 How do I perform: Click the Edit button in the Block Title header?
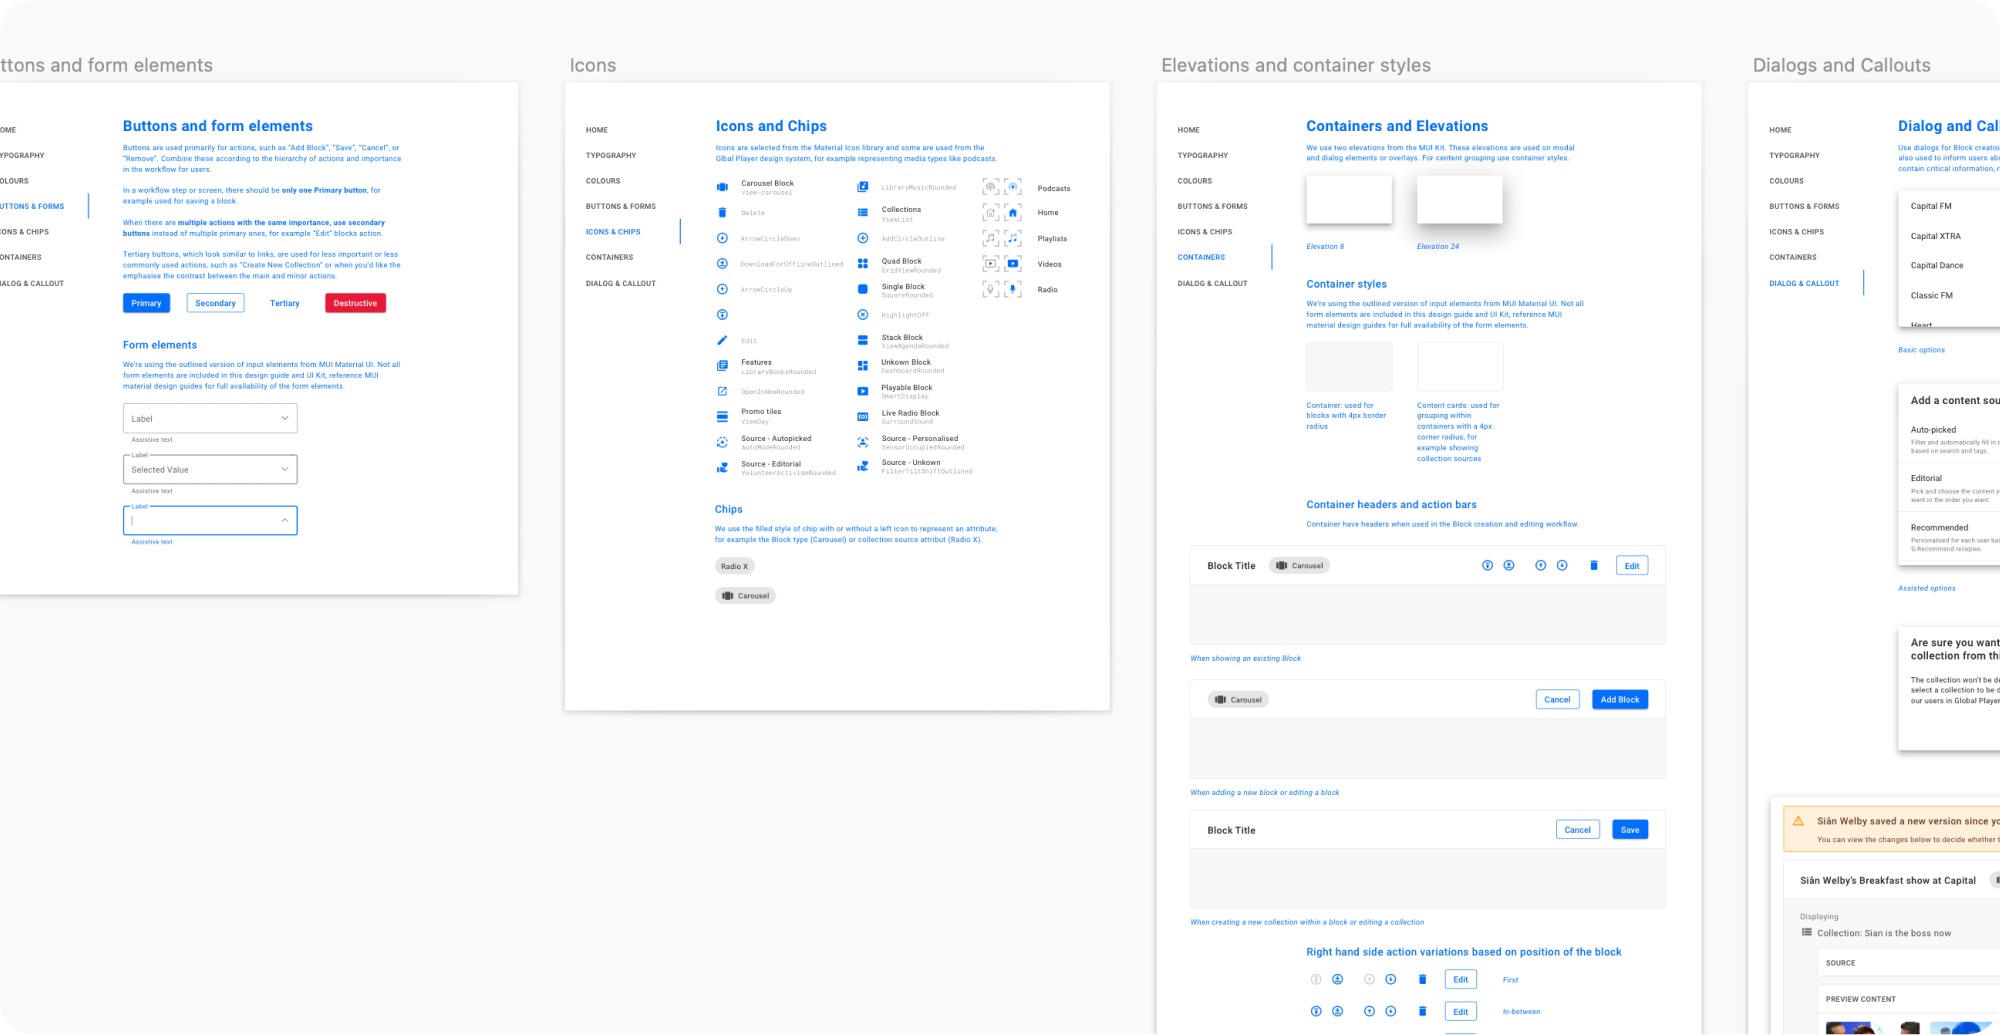1632,566
